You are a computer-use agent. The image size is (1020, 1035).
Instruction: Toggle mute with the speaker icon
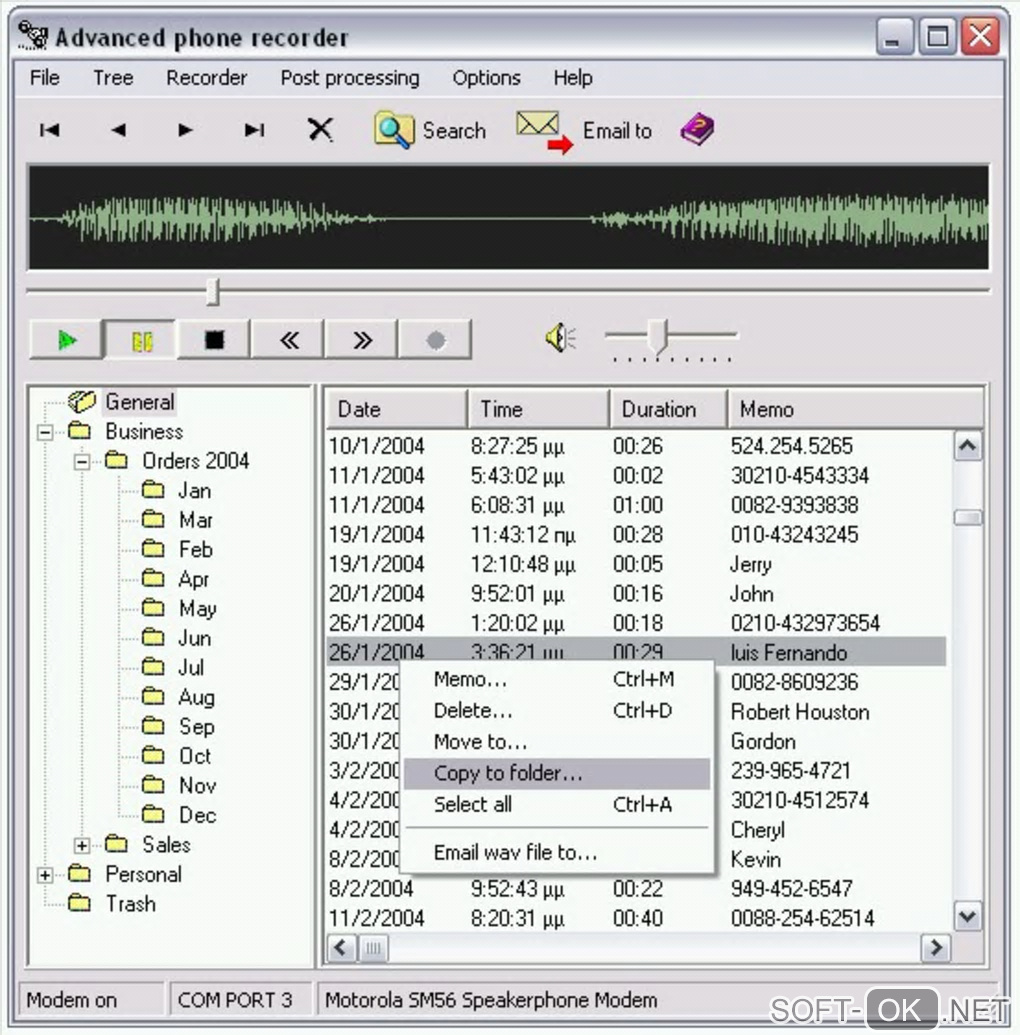tap(559, 339)
